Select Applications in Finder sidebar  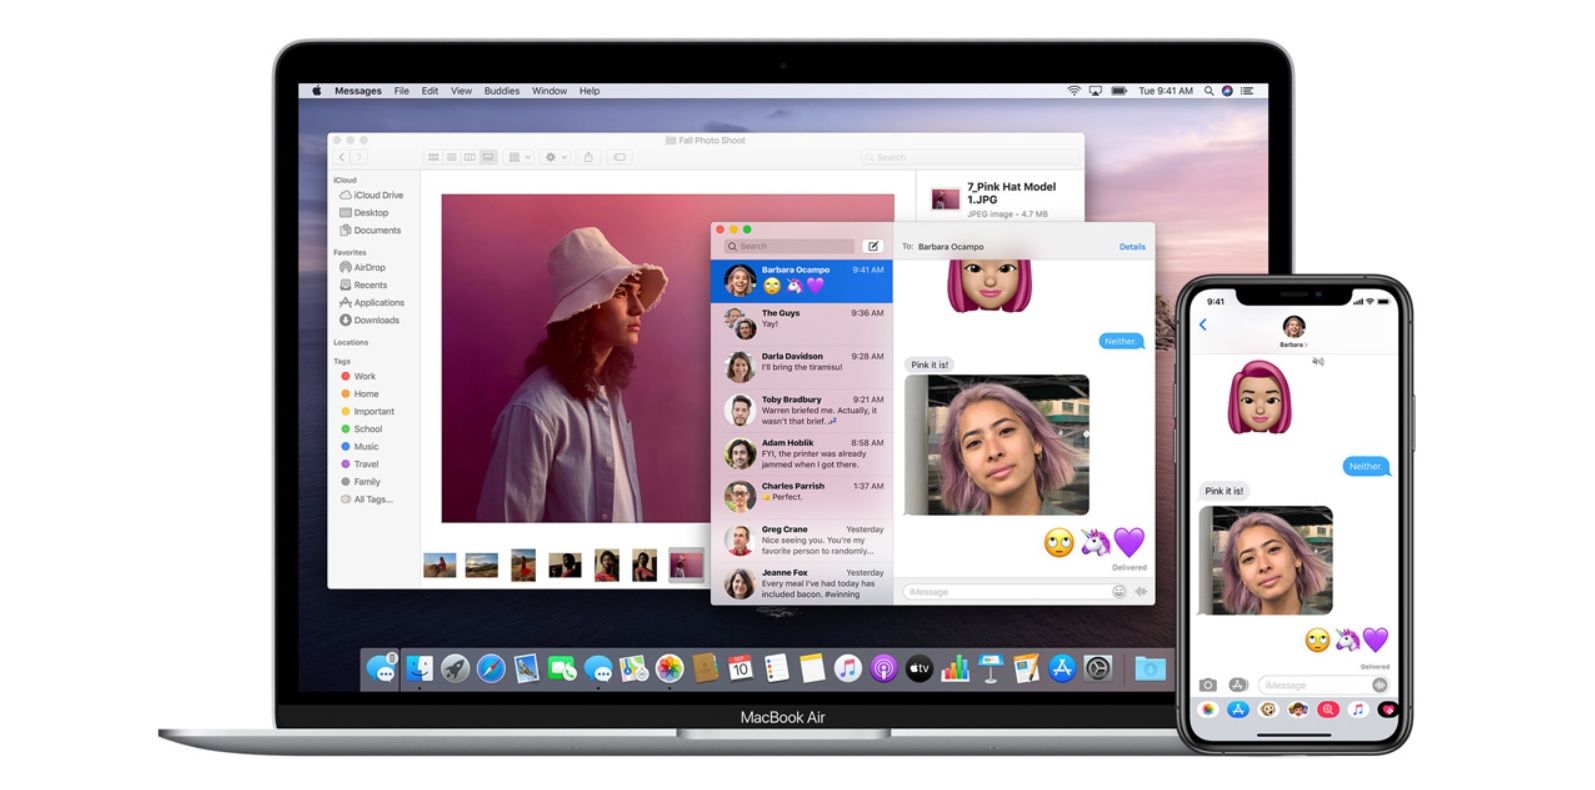point(372,302)
